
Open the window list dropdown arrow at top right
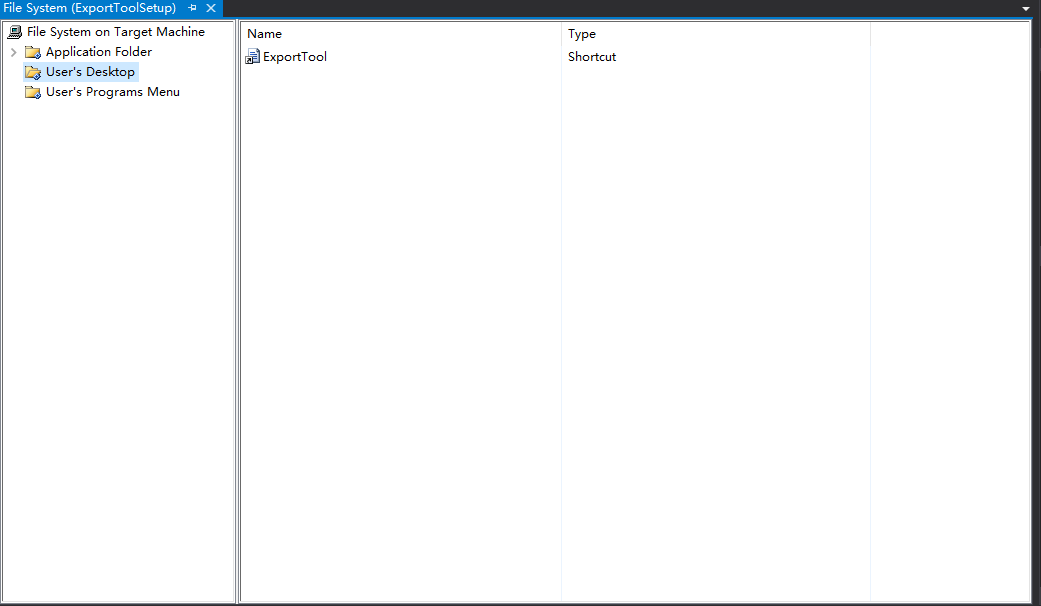coord(1025,9)
